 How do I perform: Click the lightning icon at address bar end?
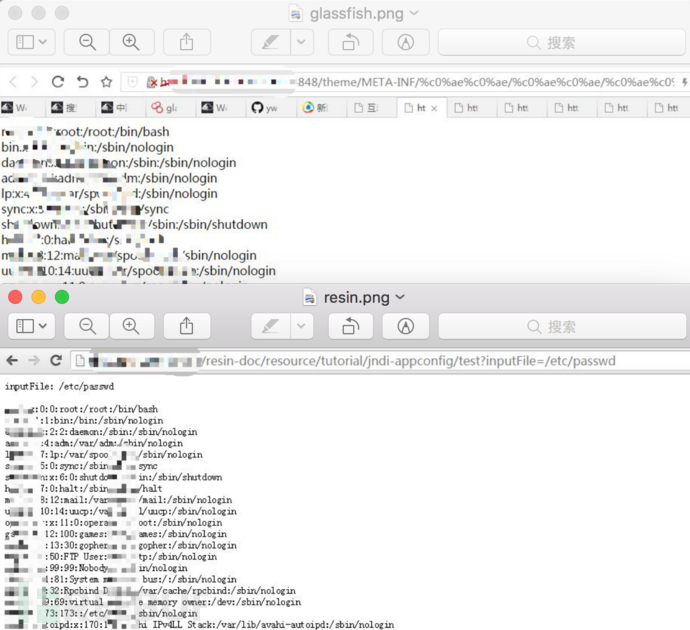point(684,82)
